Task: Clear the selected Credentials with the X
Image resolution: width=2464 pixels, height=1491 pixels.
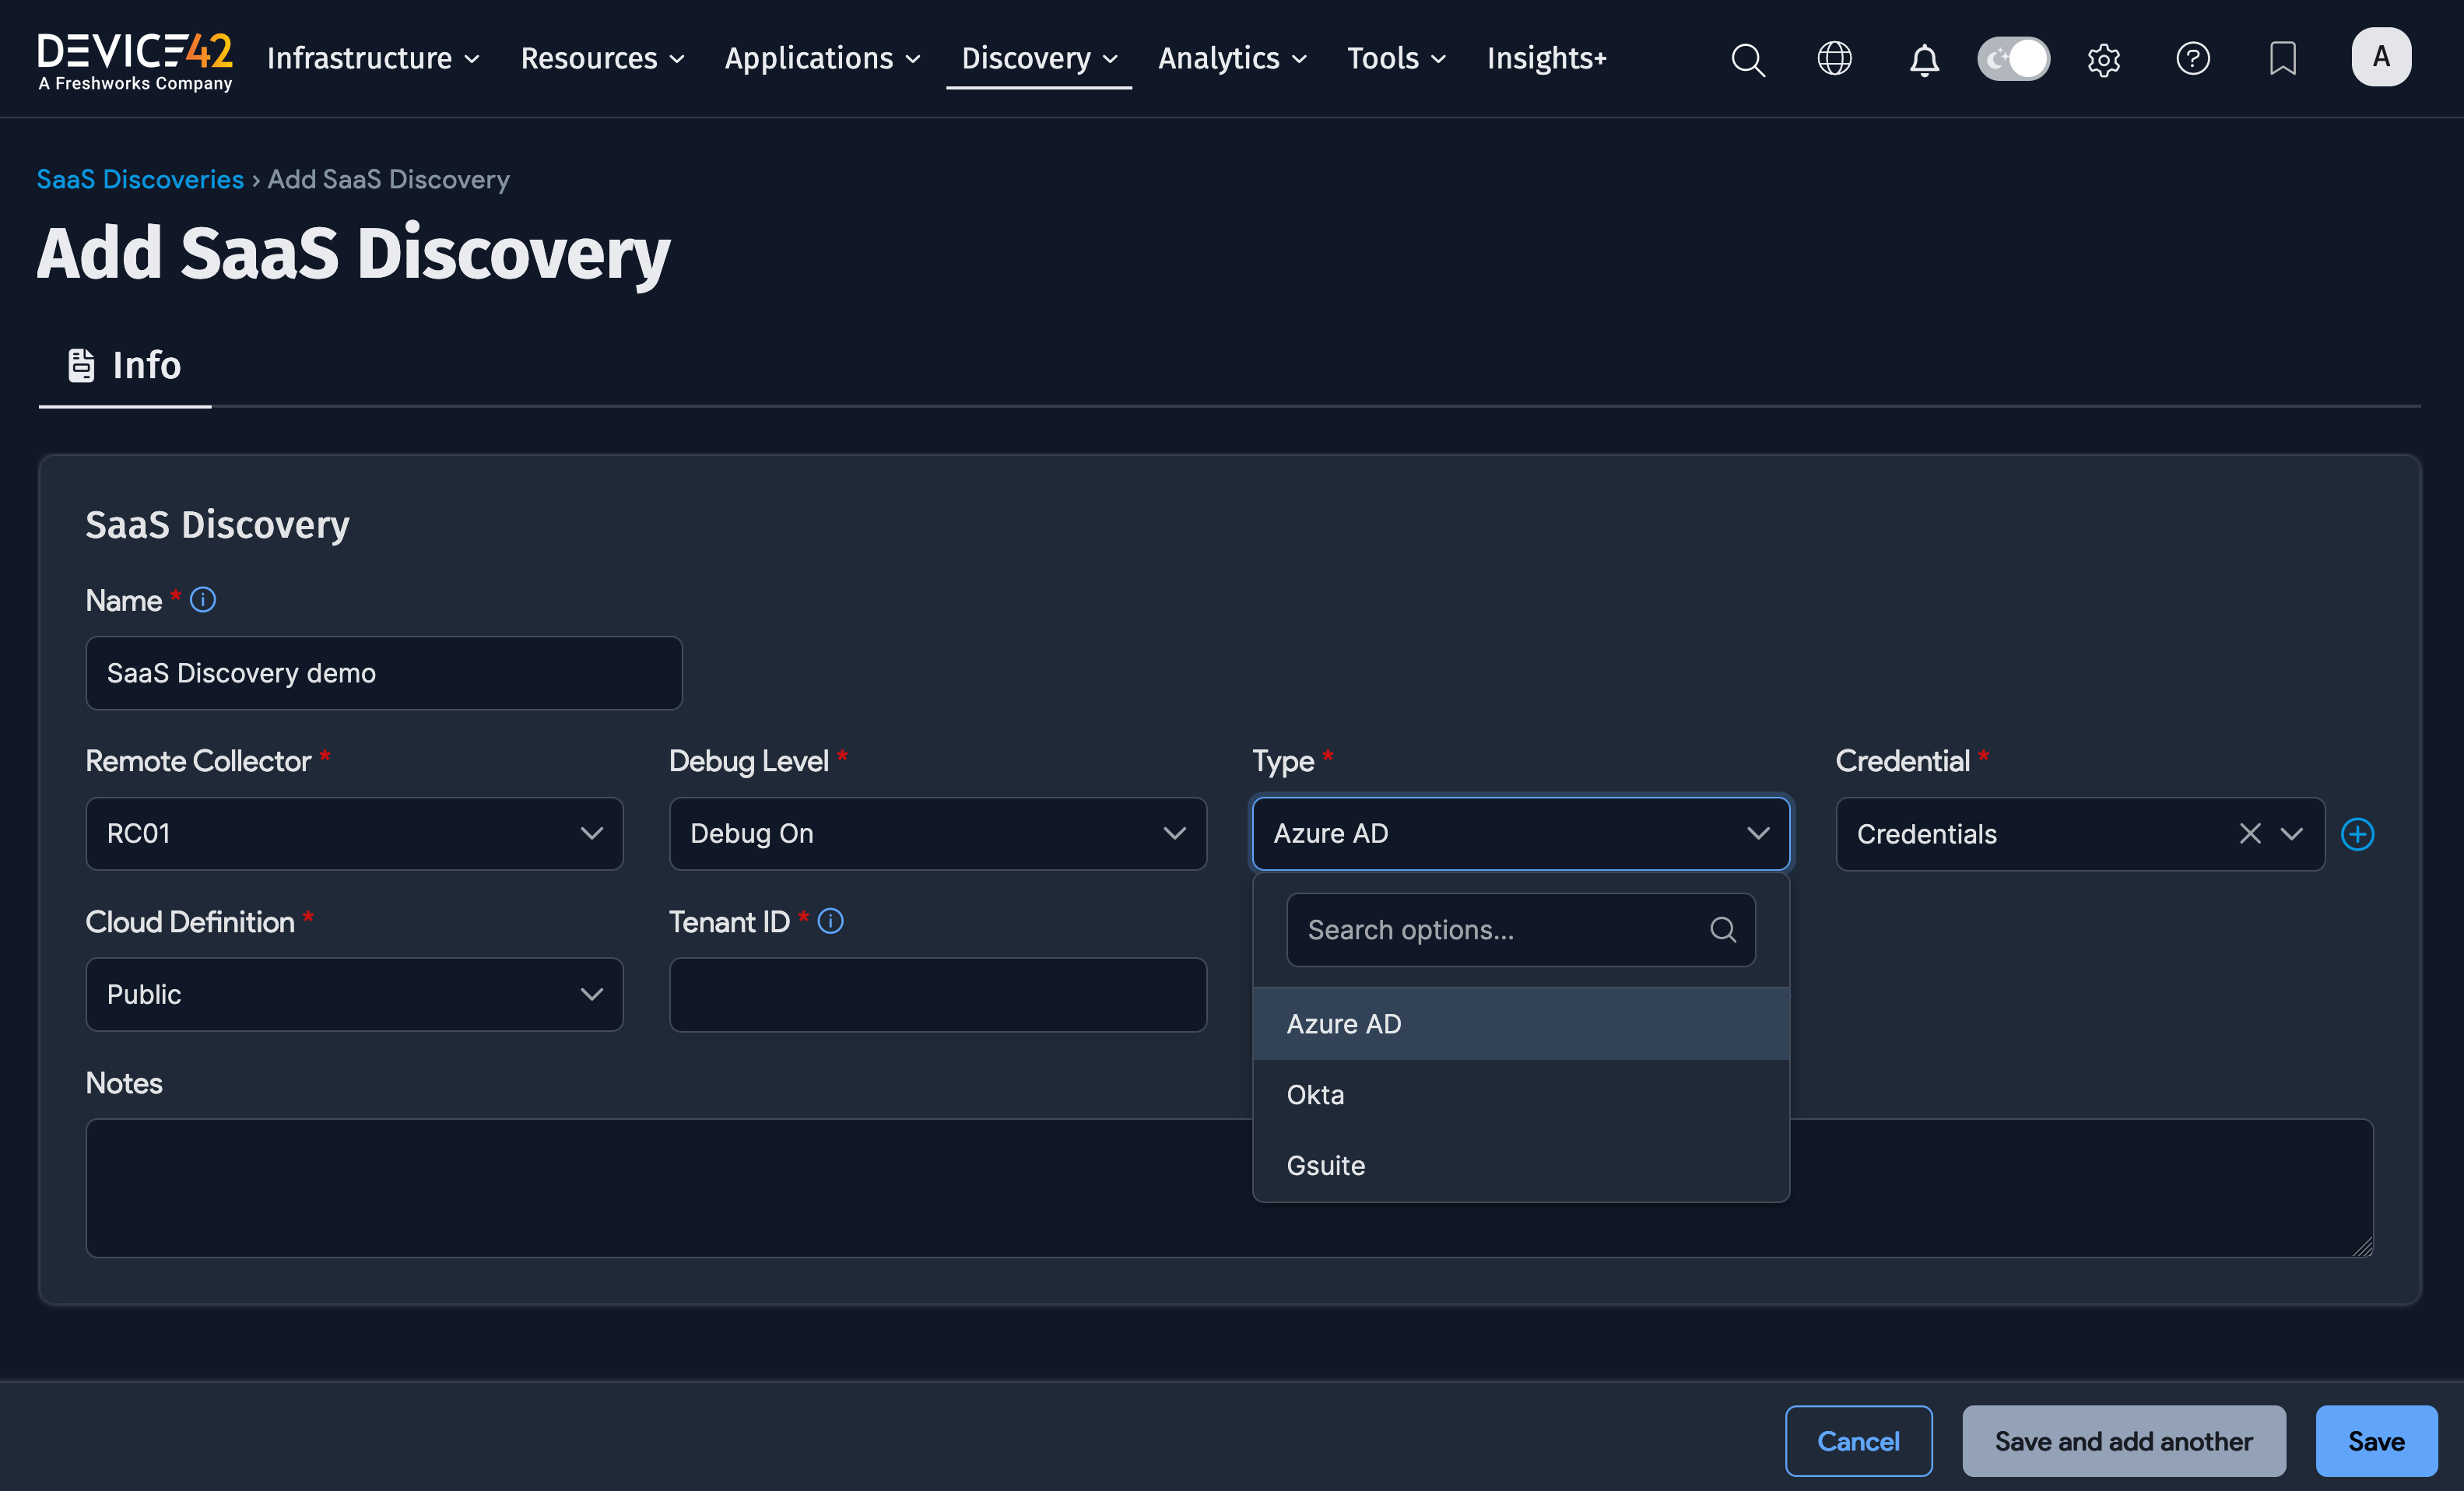Action: (2250, 833)
